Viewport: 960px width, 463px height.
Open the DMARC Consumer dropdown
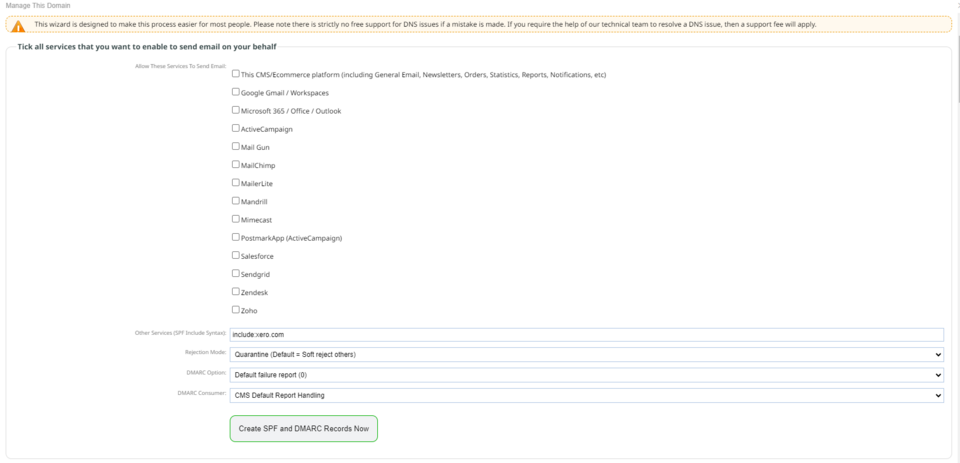pyautogui.click(x=586, y=396)
